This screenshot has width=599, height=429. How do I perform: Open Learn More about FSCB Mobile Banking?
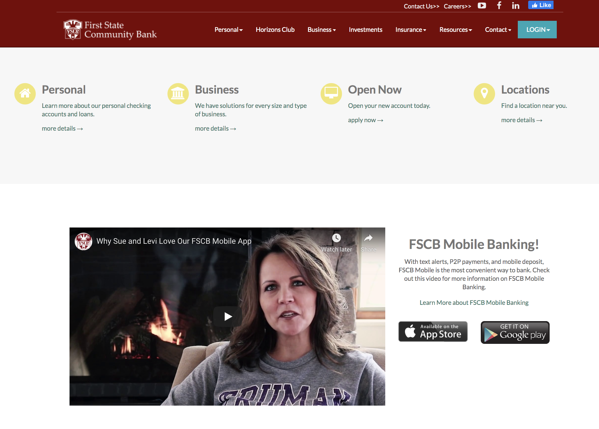pos(474,303)
